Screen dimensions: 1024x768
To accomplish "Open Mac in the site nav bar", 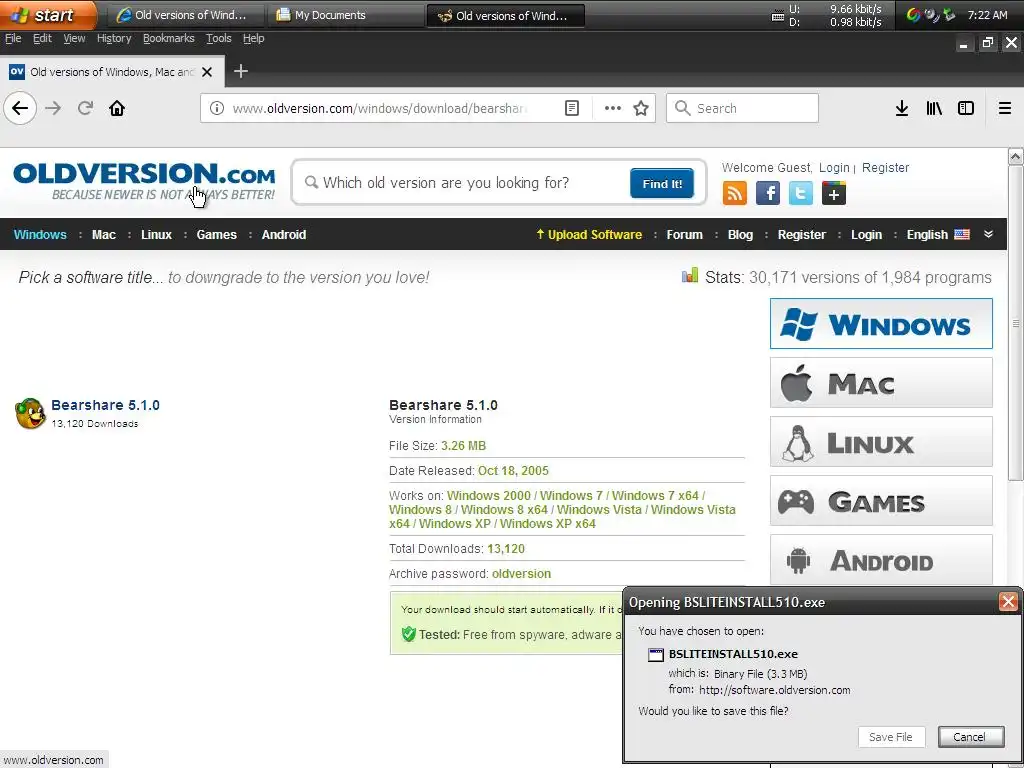I will coord(103,234).
